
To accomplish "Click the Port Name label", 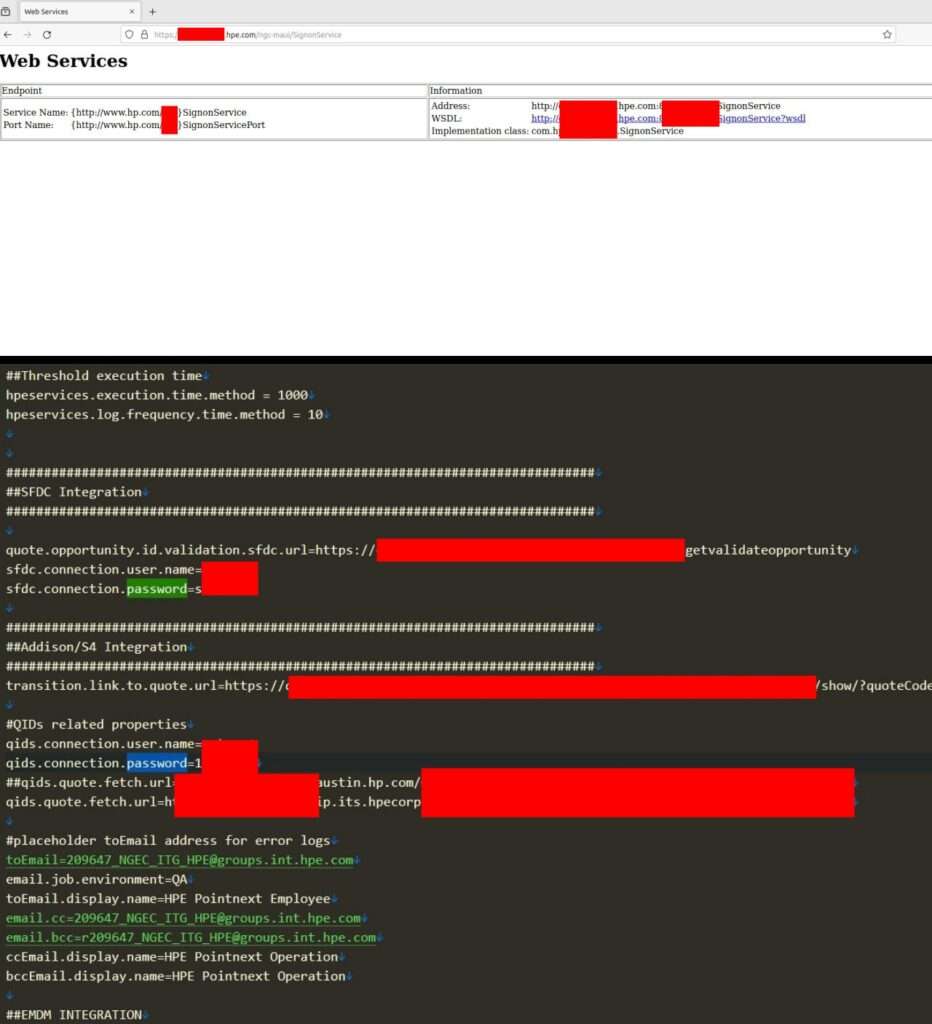I will [28, 125].
